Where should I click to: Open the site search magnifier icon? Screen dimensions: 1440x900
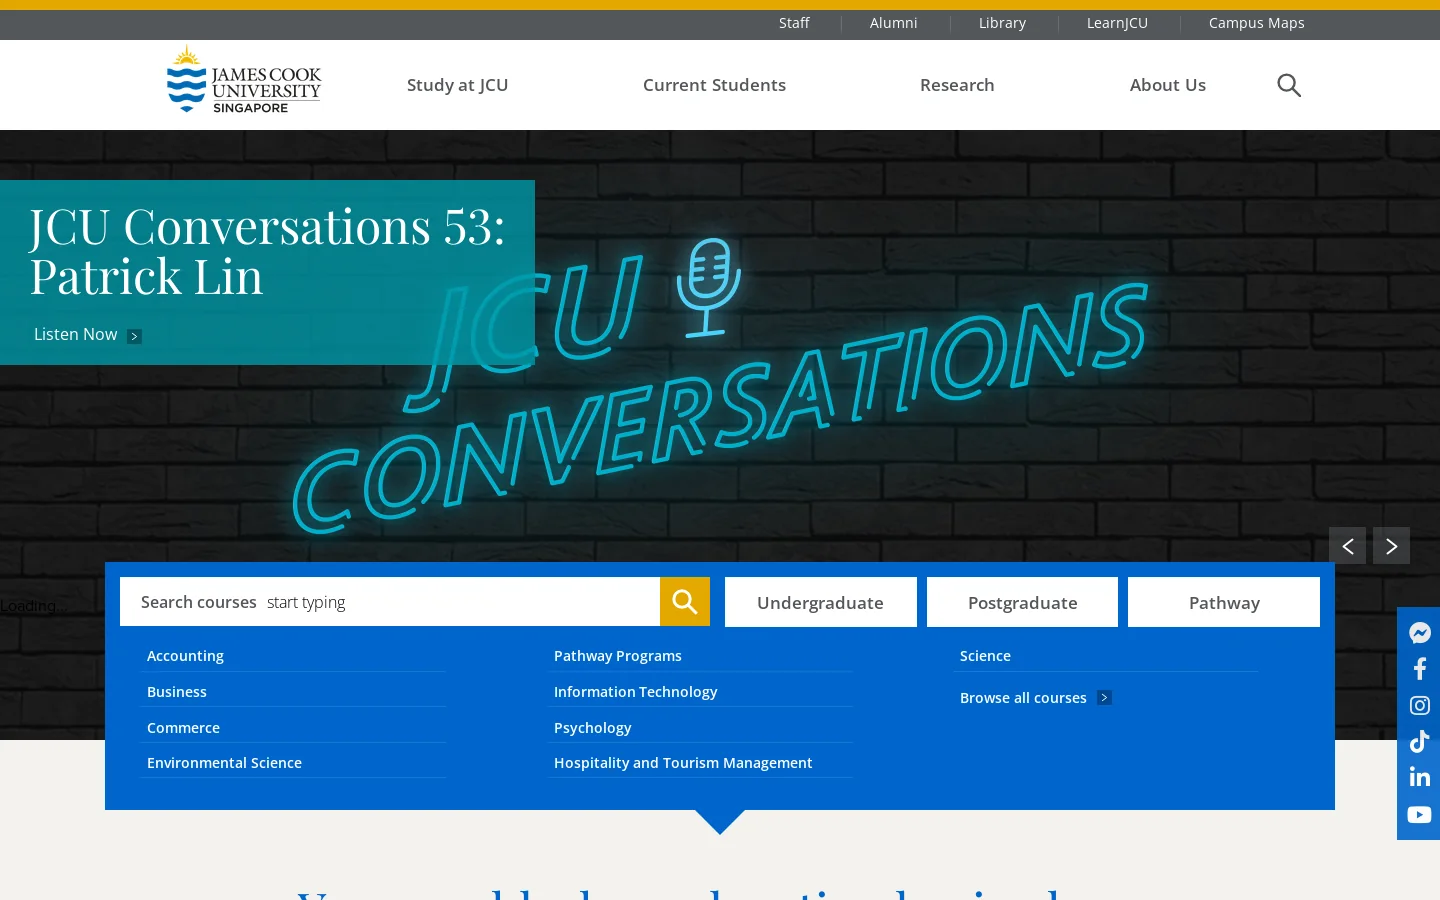pyautogui.click(x=1289, y=85)
